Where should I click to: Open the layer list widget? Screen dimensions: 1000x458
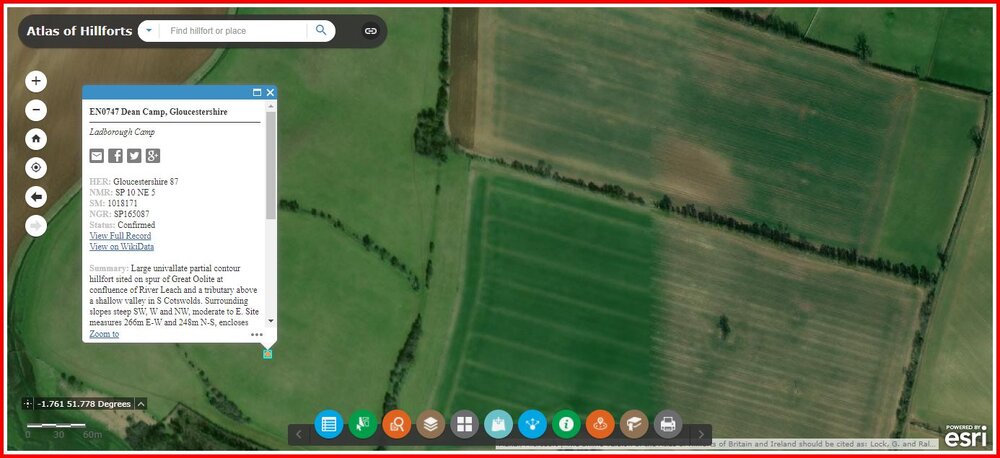[430, 424]
